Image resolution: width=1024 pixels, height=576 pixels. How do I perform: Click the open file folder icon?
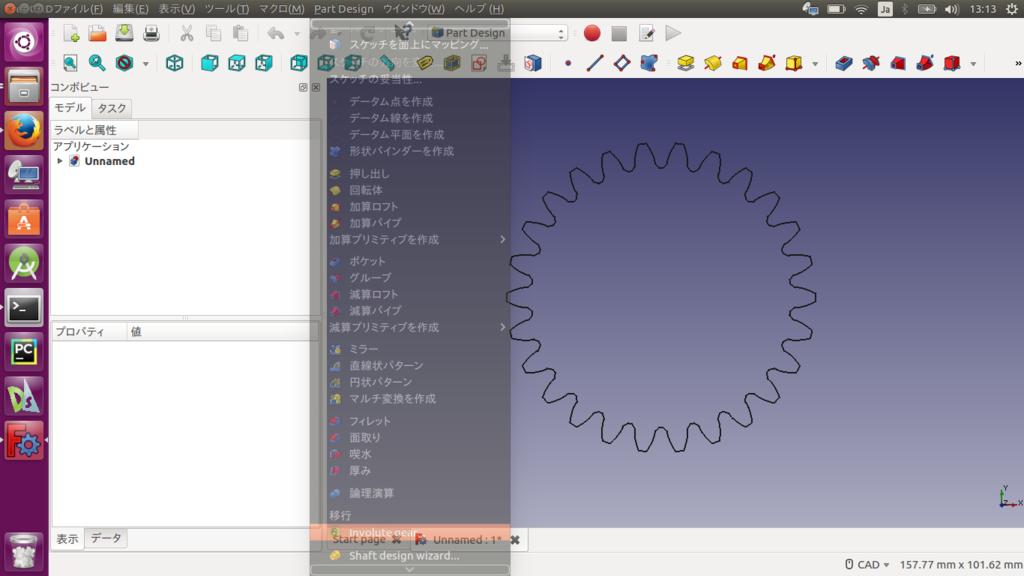97,33
